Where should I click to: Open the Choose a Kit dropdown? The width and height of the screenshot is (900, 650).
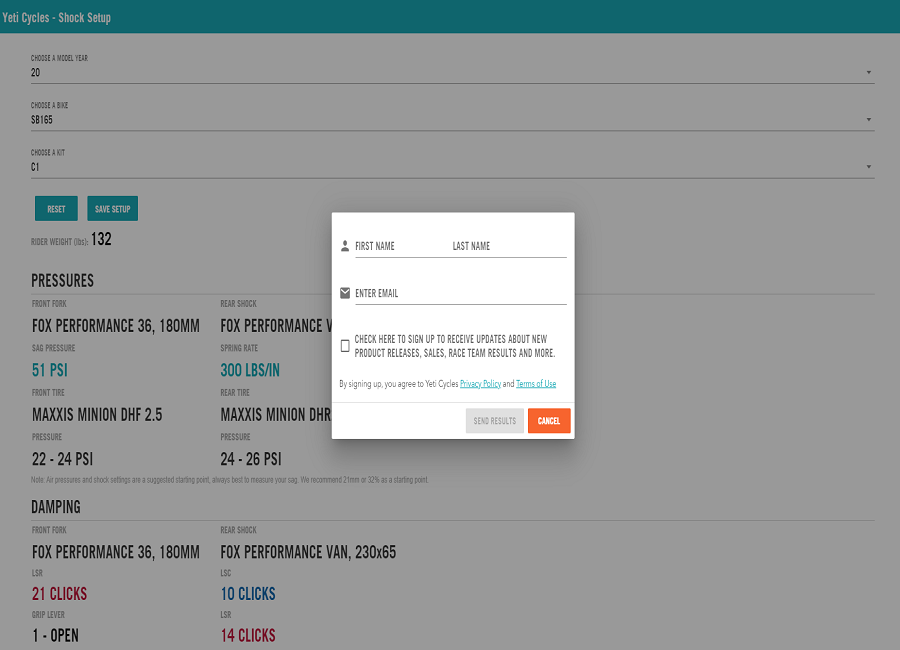452,167
